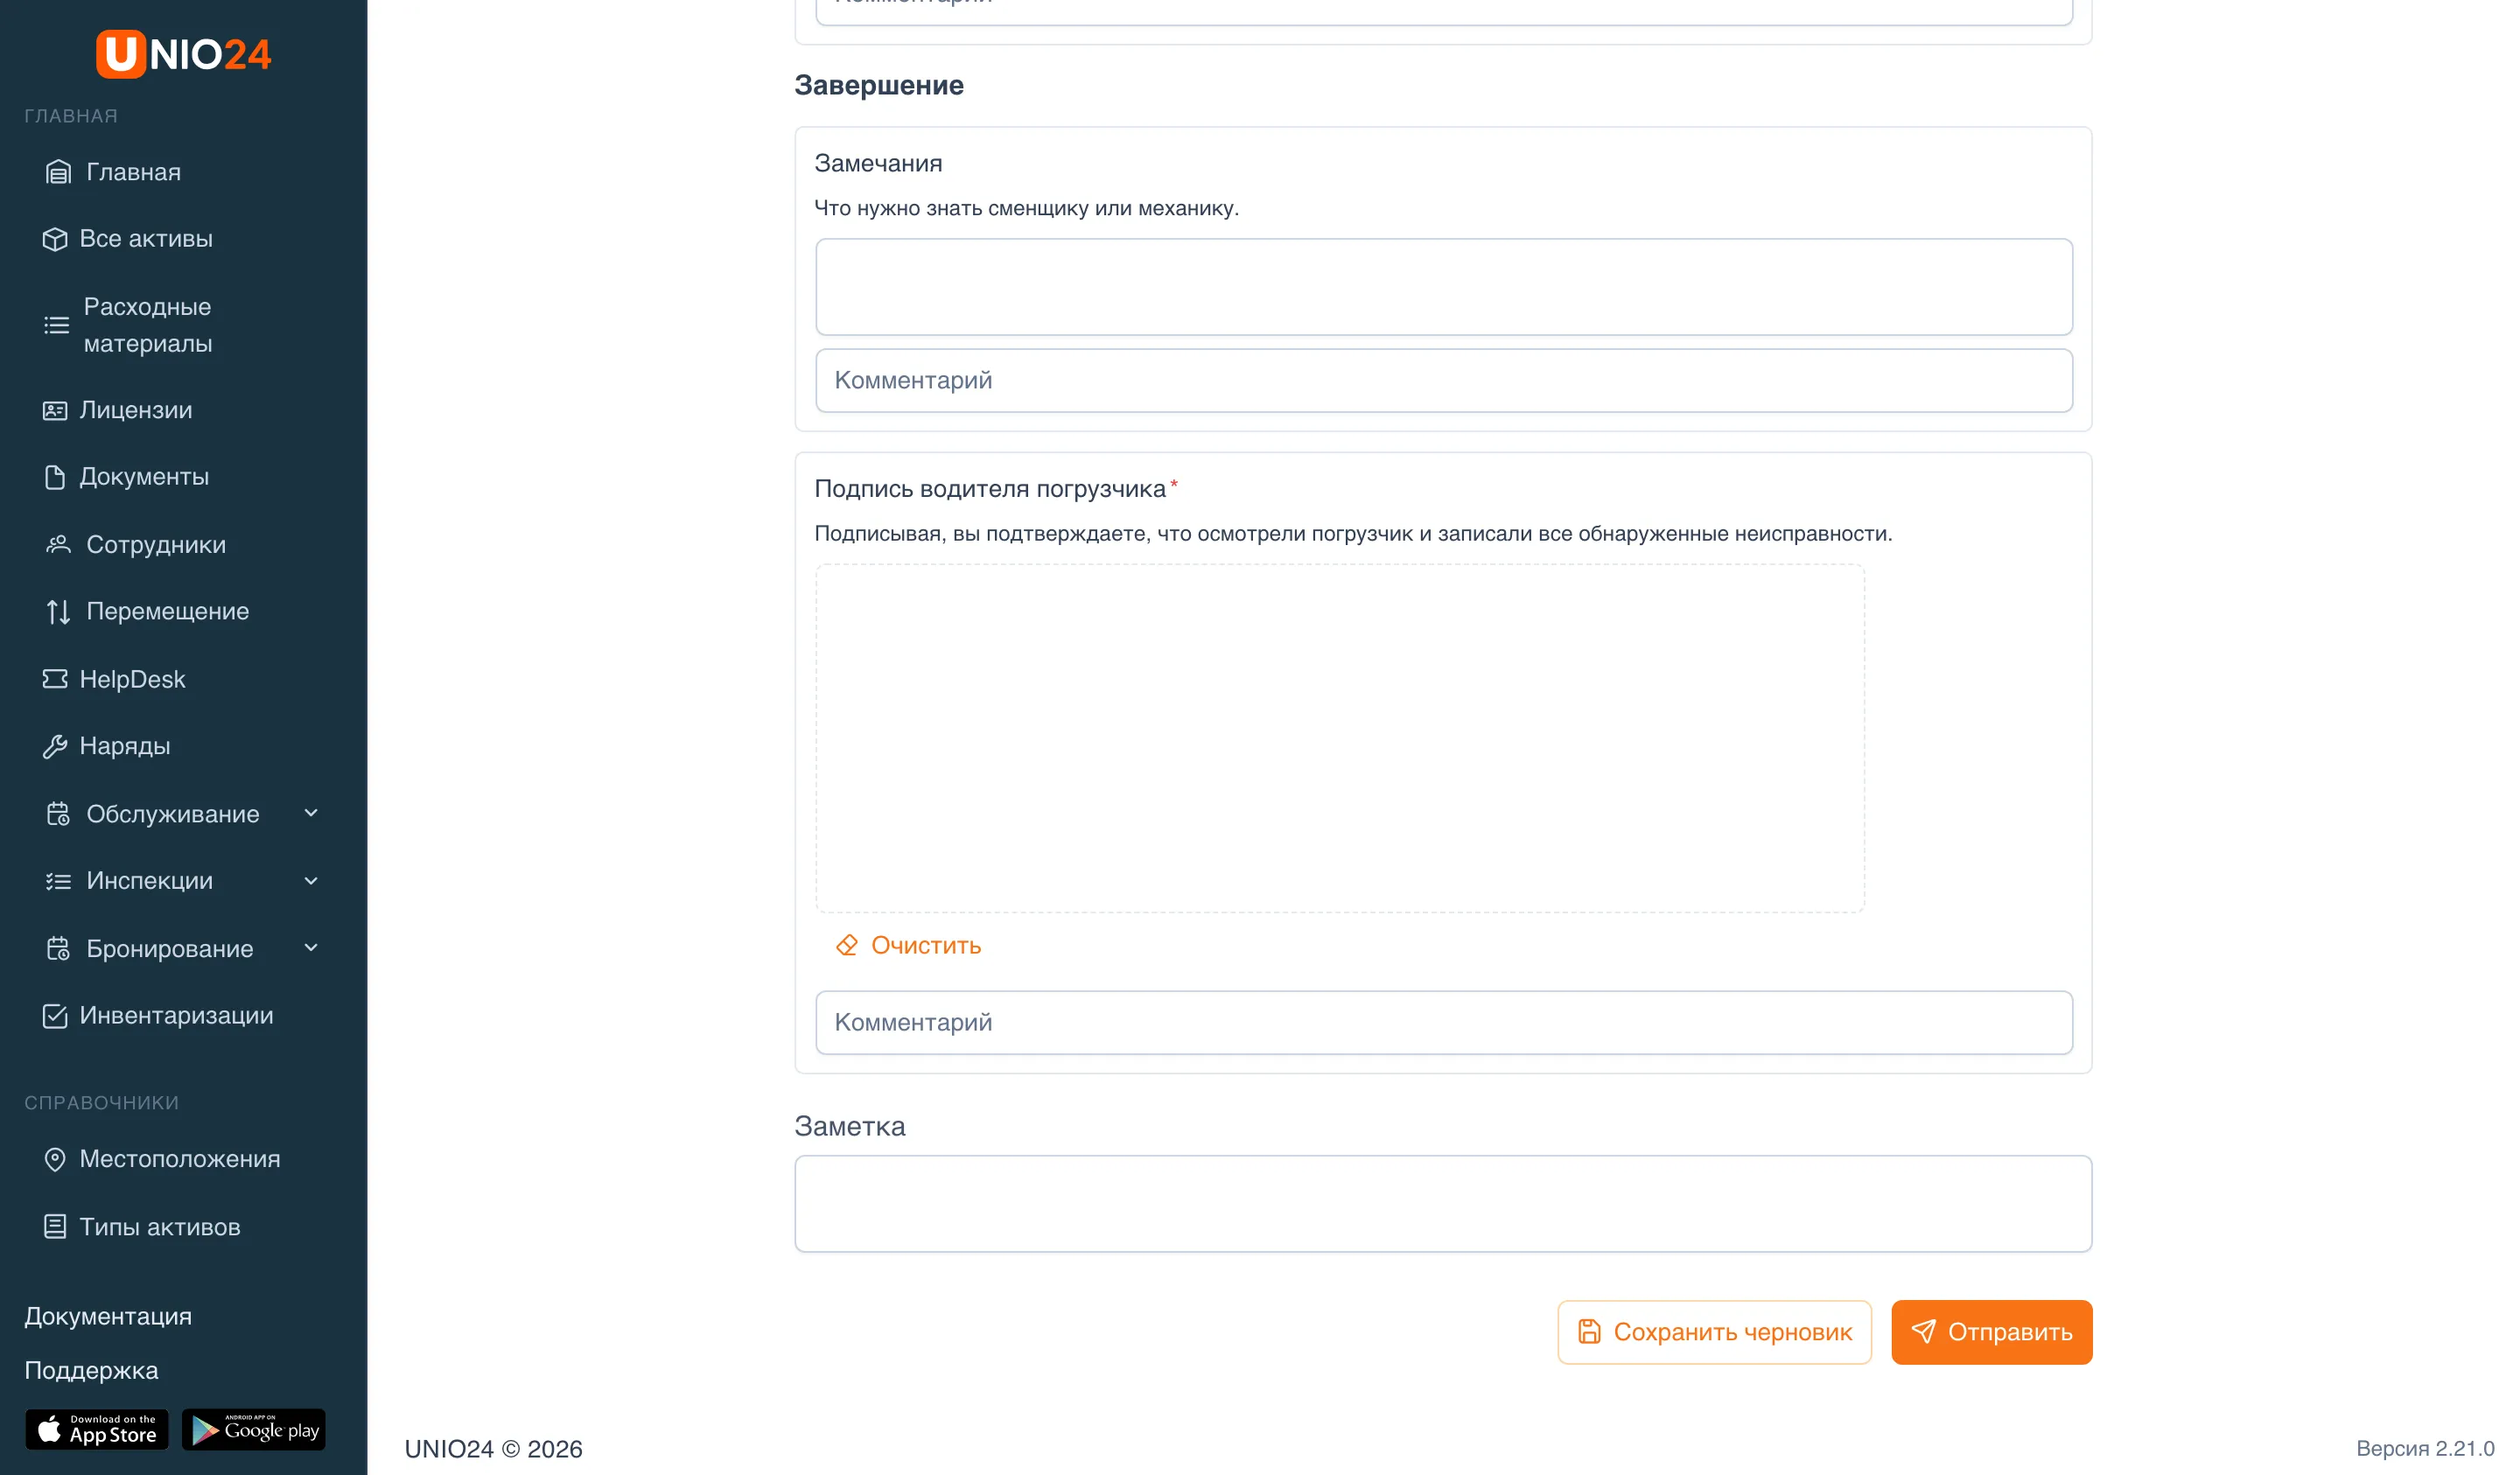Screen dimensions: 2520x1475
Task: Clear the signature with Очистить
Action: pyautogui.click(x=908, y=945)
